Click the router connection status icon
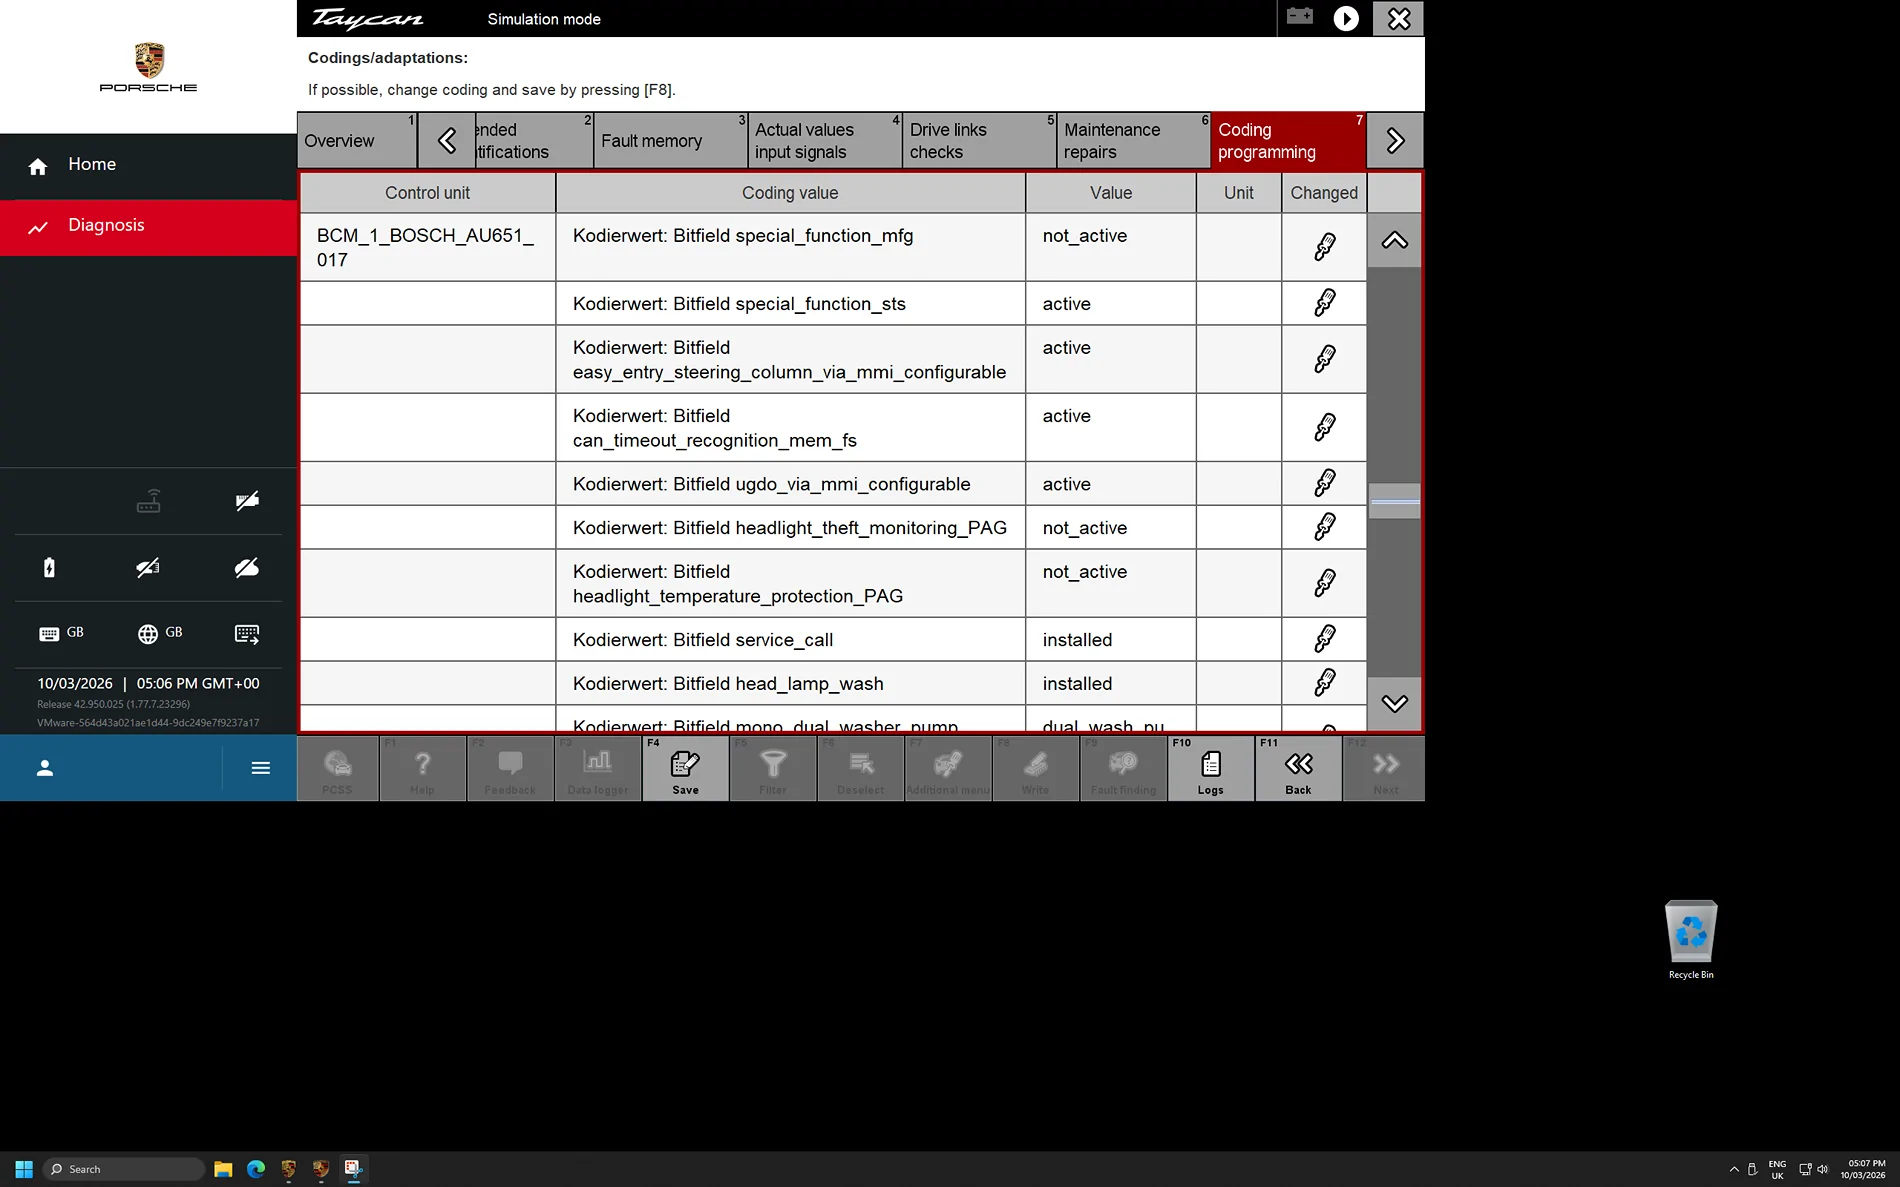 point(148,501)
